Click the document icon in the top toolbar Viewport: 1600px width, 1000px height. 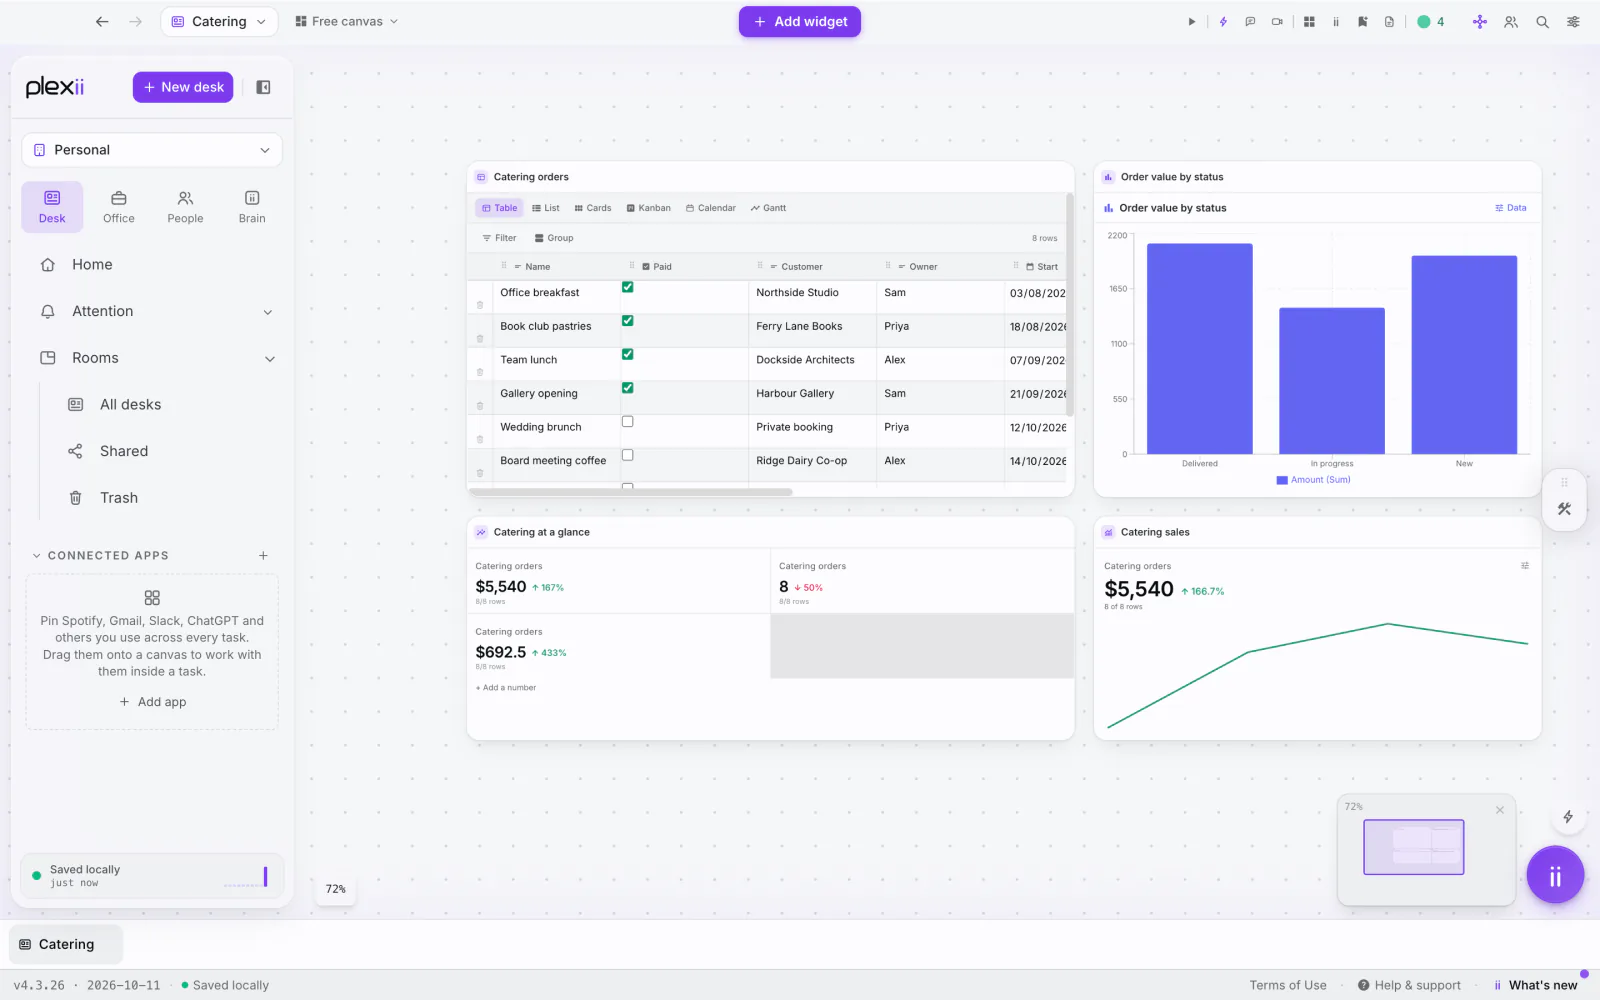tap(1389, 22)
